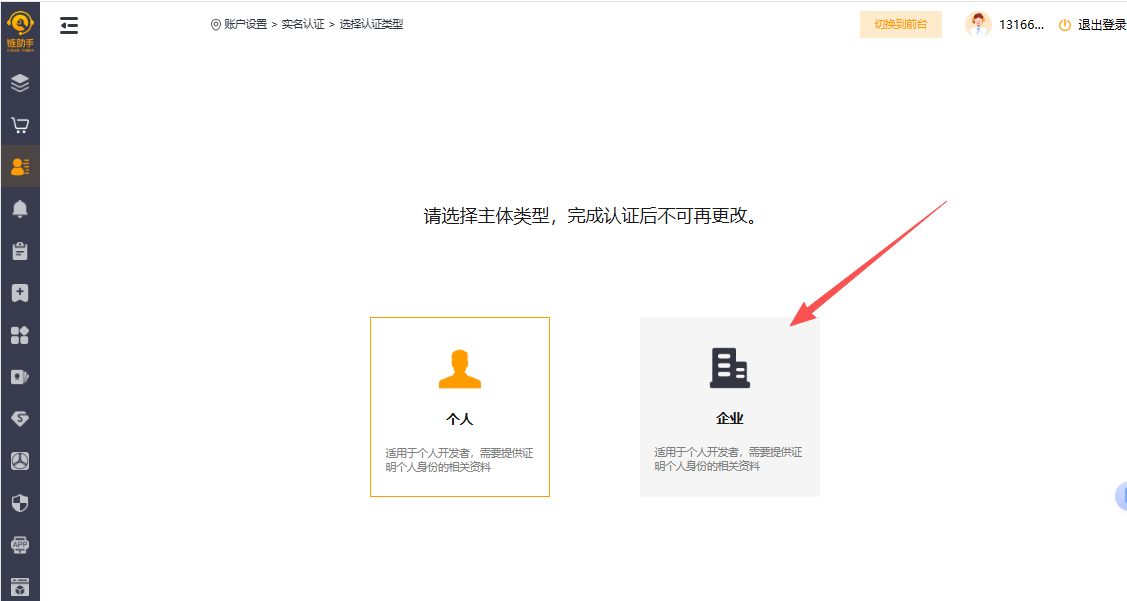Image resolution: width=1127 pixels, height=601 pixels.
Task: Click 退出登录 to log out
Action: pyautogui.click(x=1101, y=25)
